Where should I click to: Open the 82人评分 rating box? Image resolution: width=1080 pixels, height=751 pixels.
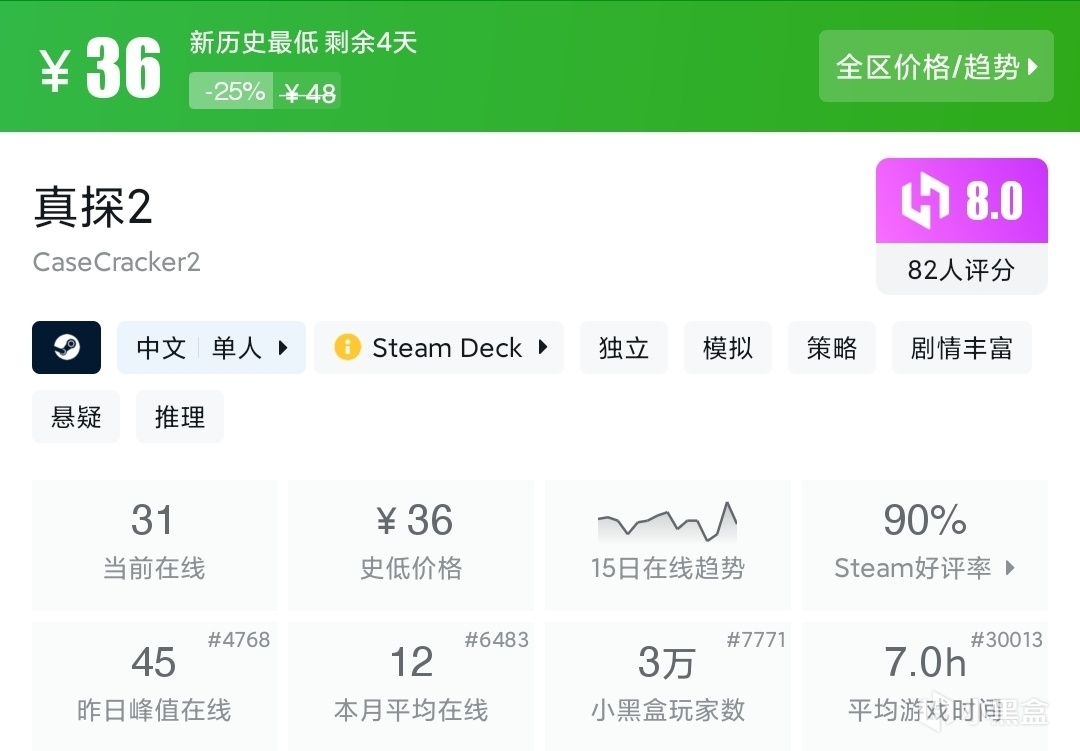coord(961,270)
